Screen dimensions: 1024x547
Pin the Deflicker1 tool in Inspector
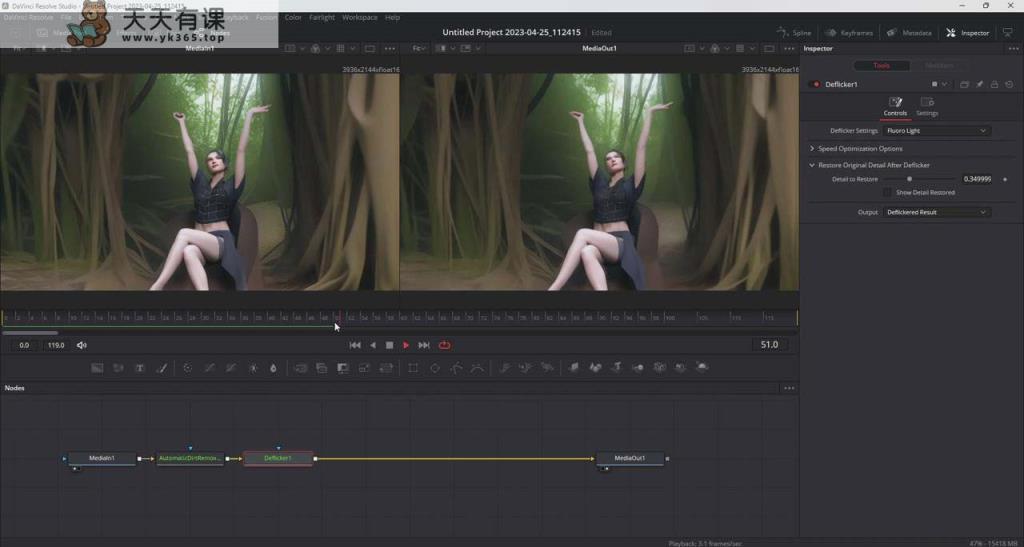coord(980,84)
